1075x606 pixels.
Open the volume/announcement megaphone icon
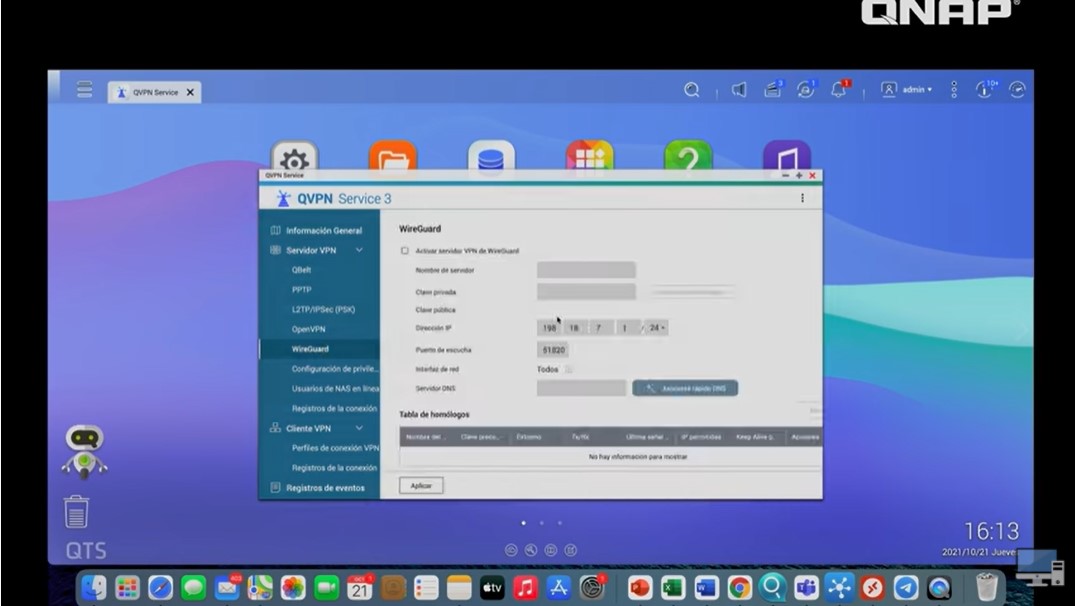(x=738, y=90)
